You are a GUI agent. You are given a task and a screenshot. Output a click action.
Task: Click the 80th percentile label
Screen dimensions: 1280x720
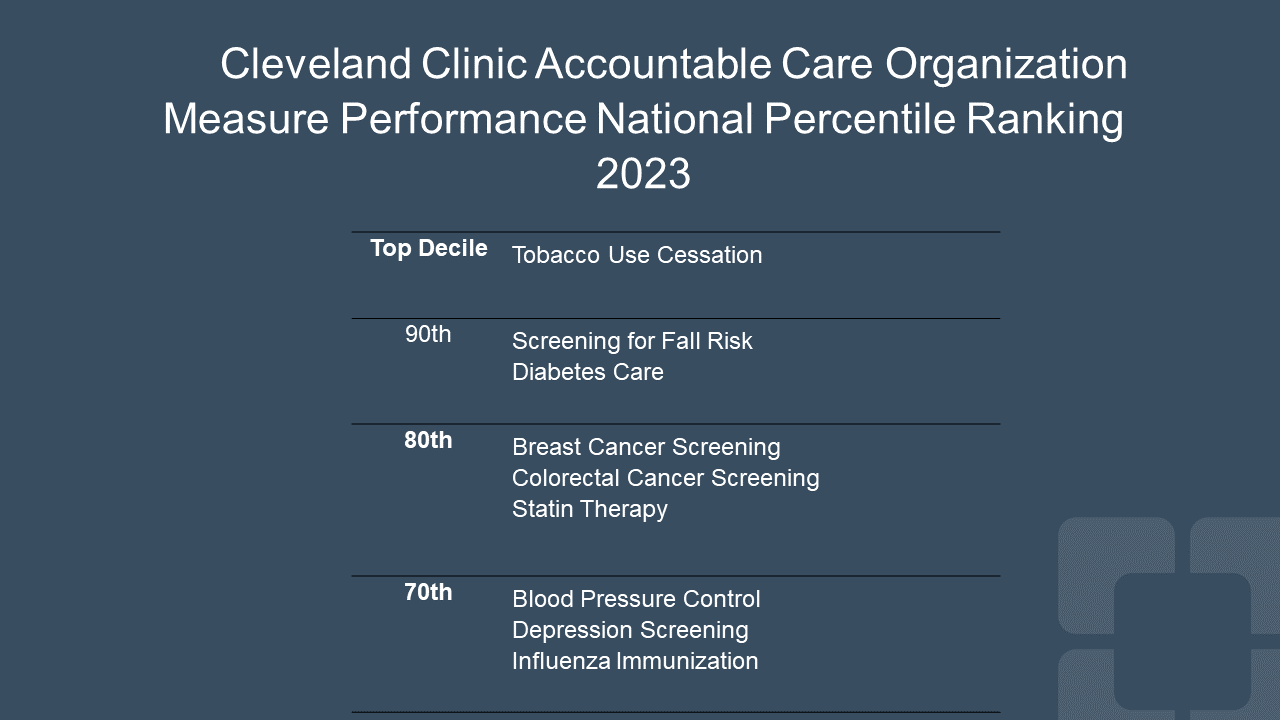pyautogui.click(x=428, y=440)
